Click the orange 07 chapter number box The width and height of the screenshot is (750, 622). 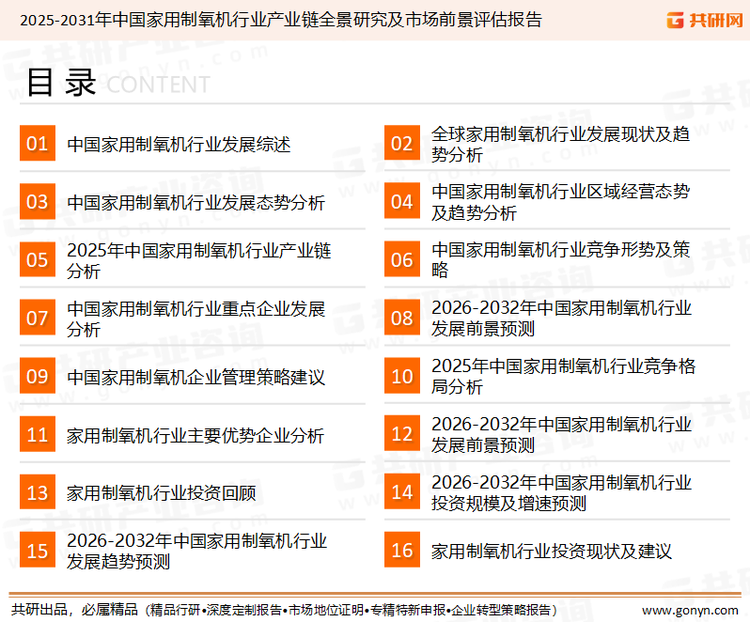pyautogui.click(x=37, y=318)
